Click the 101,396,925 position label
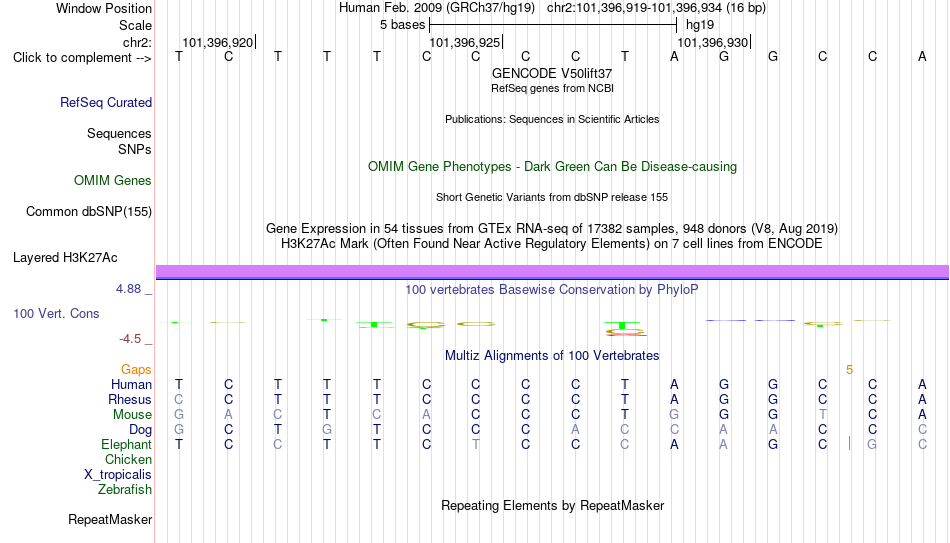 point(465,42)
